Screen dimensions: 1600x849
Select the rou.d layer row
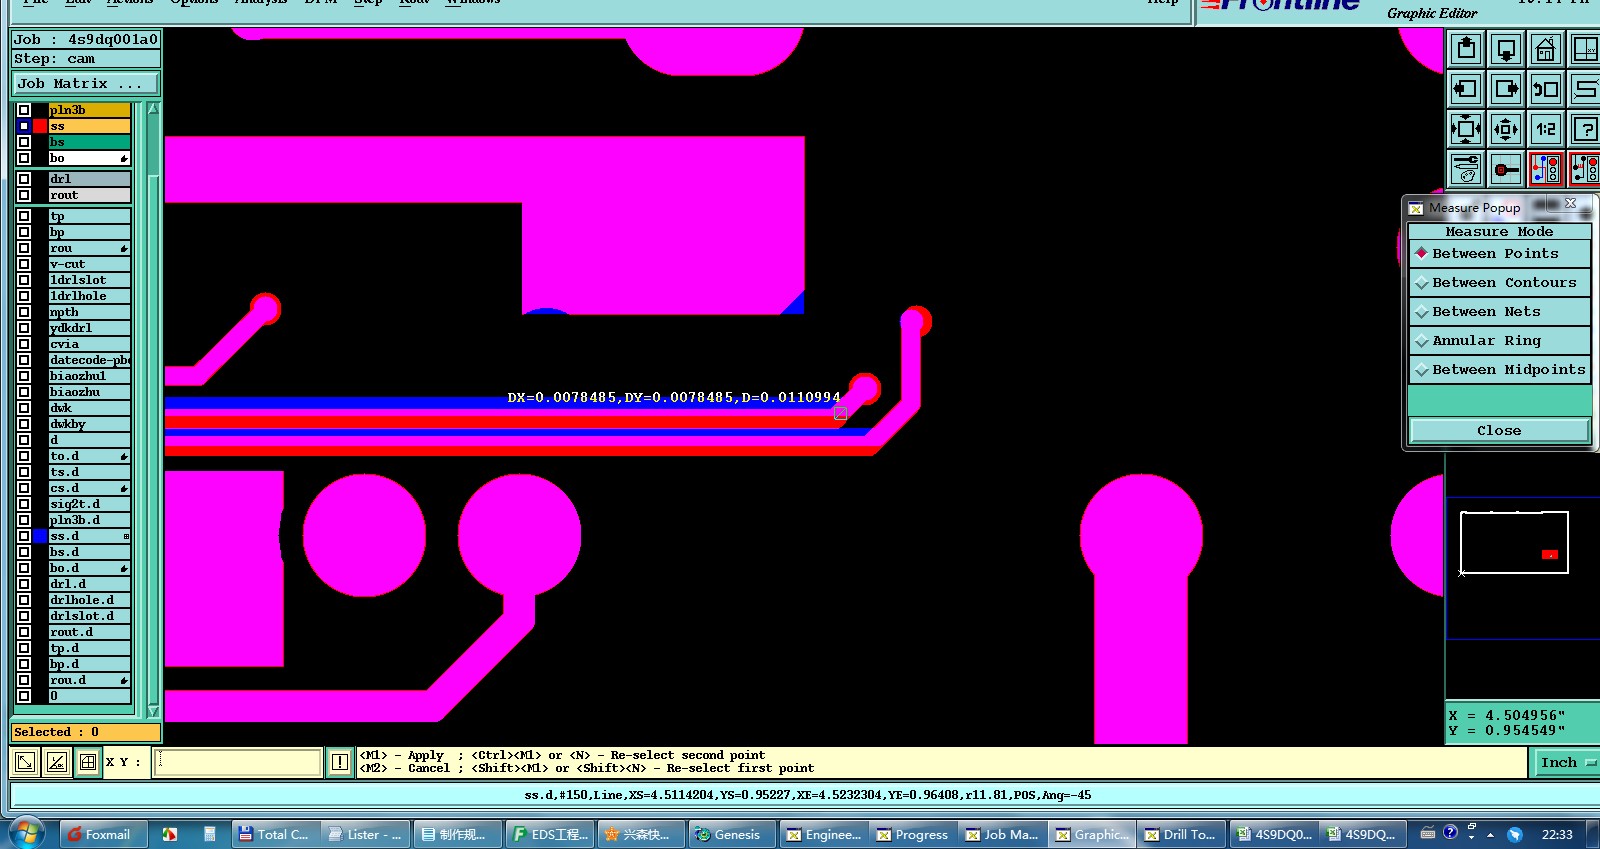(x=90, y=680)
